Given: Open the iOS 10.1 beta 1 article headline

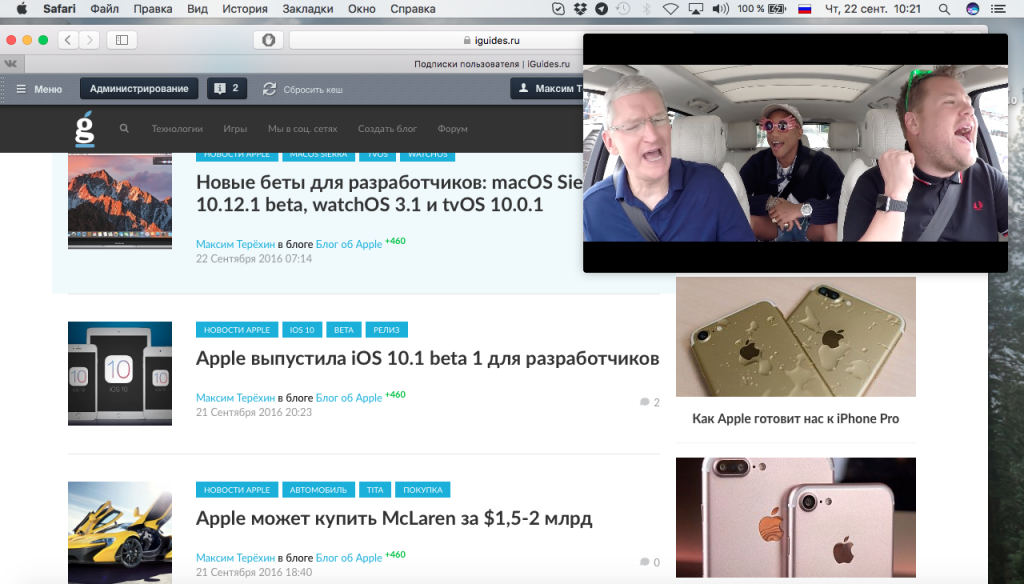Looking at the screenshot, I should click(428, 359).
